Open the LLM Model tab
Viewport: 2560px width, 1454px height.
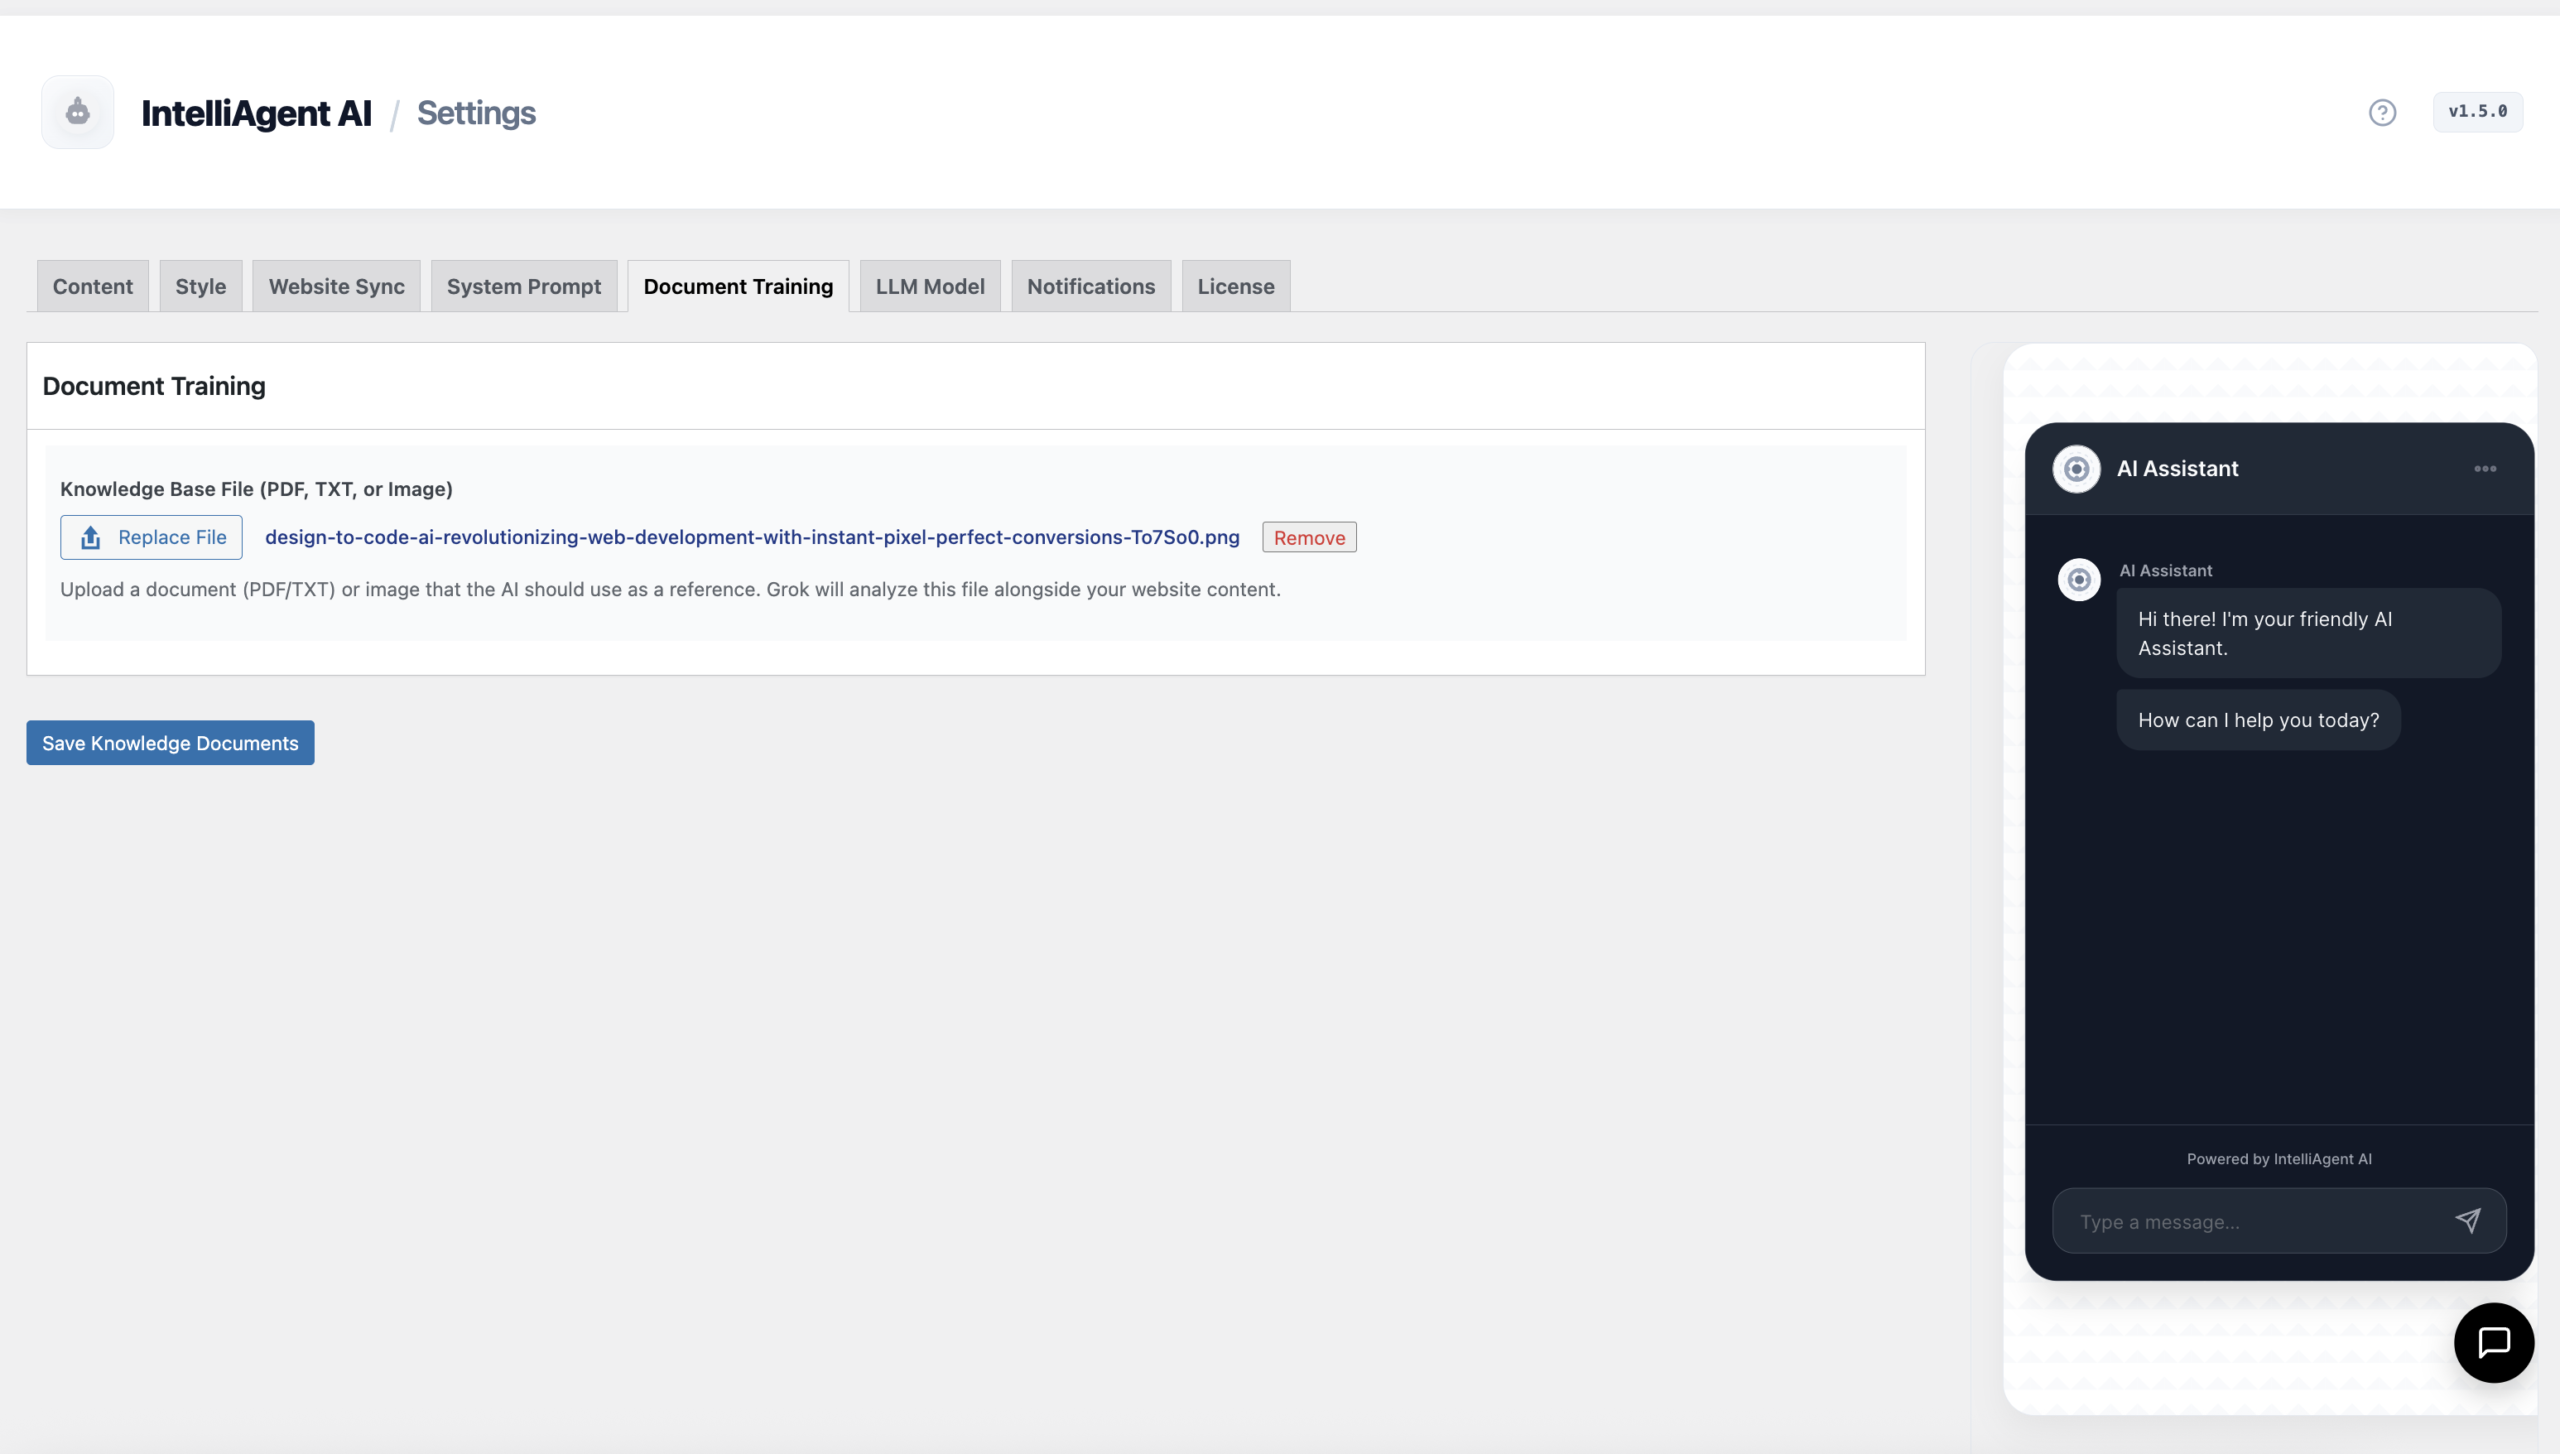pos(929,286)
